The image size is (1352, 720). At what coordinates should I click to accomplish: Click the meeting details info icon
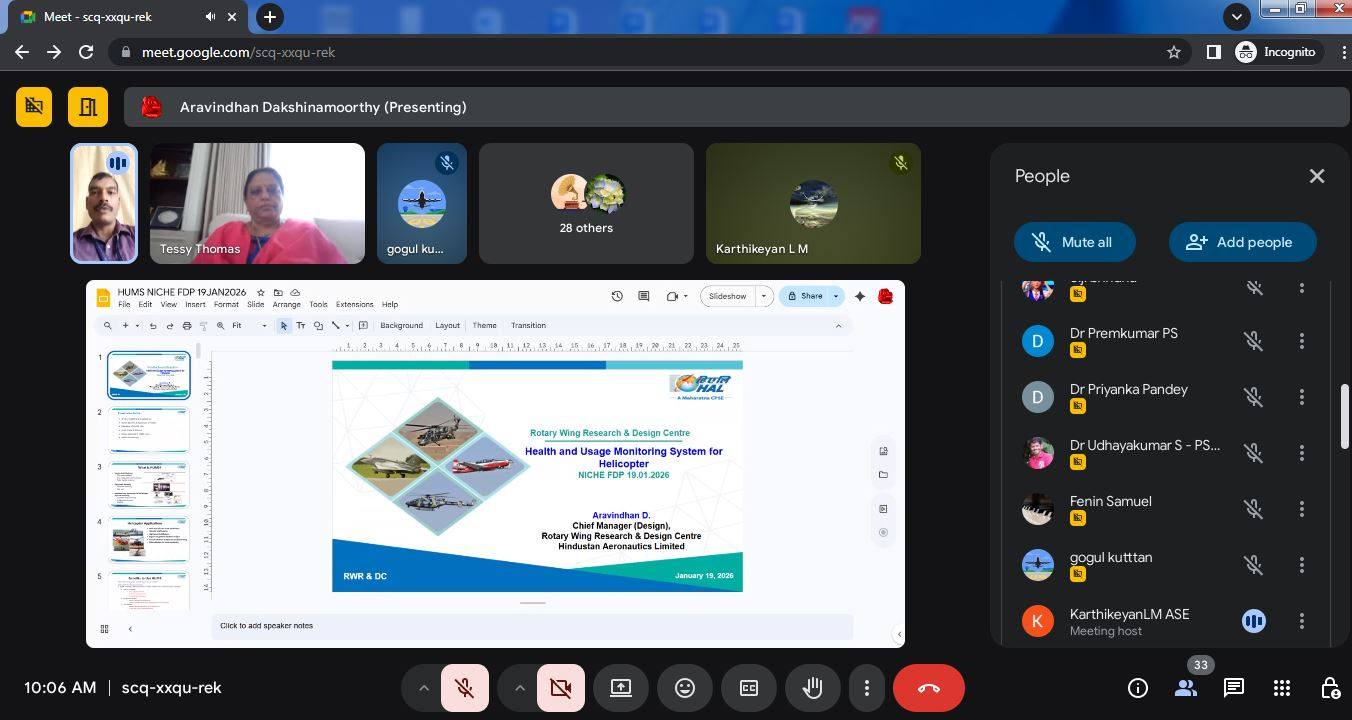pos(1138,688)
